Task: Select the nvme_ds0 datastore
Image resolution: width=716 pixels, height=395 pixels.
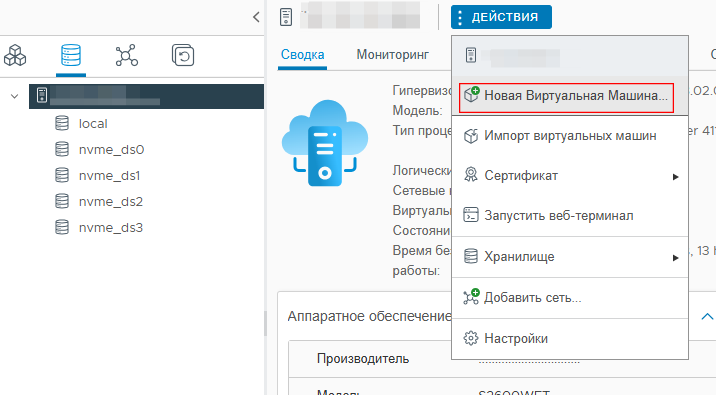Action: (111, 150)
